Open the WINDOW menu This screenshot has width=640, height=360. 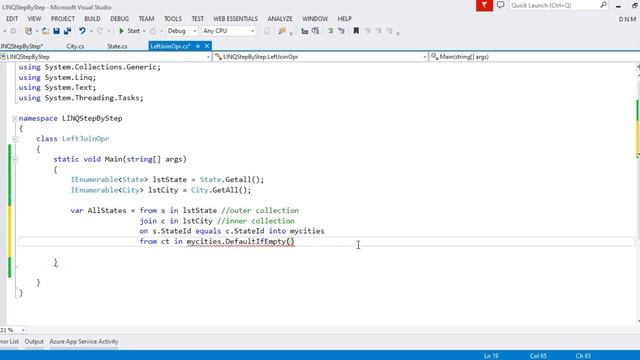click(x=315, y=19)
